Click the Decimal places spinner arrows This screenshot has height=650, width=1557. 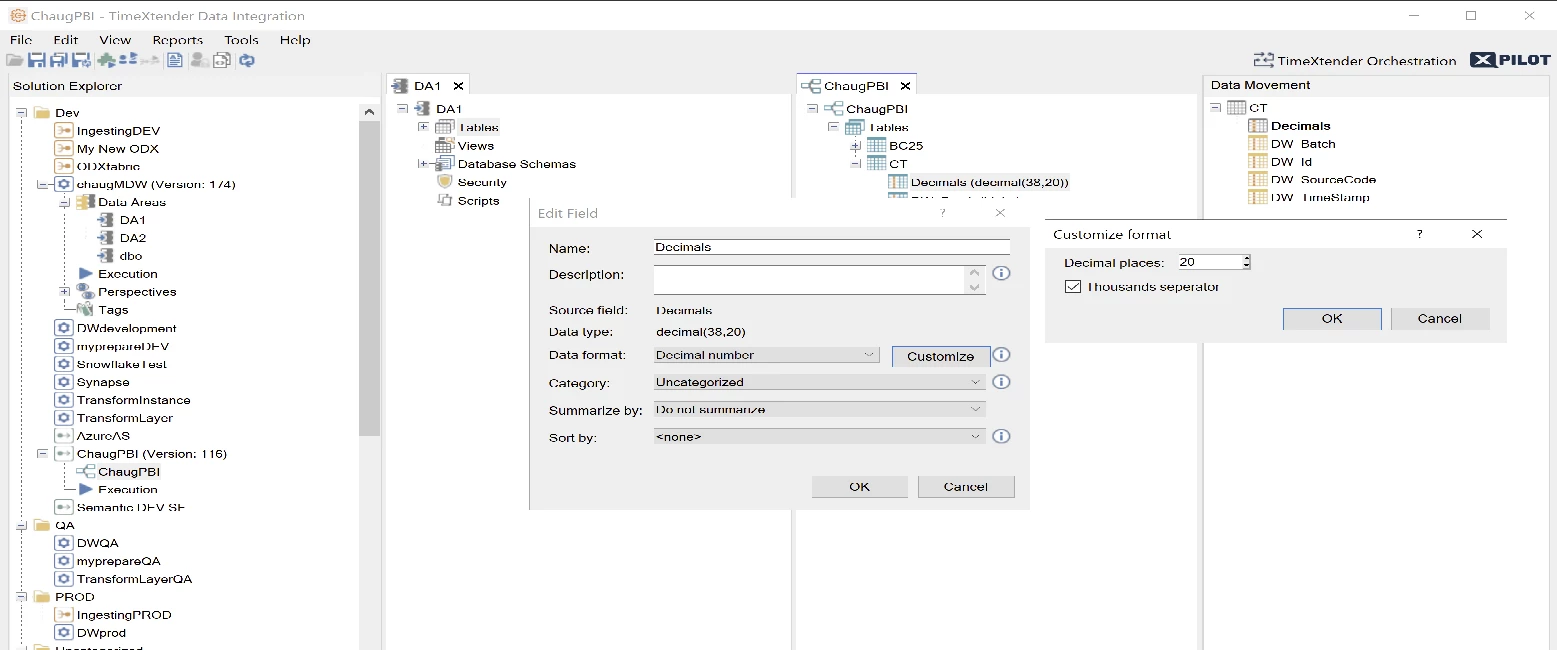pyautogui.click(x=1246, y=262)
